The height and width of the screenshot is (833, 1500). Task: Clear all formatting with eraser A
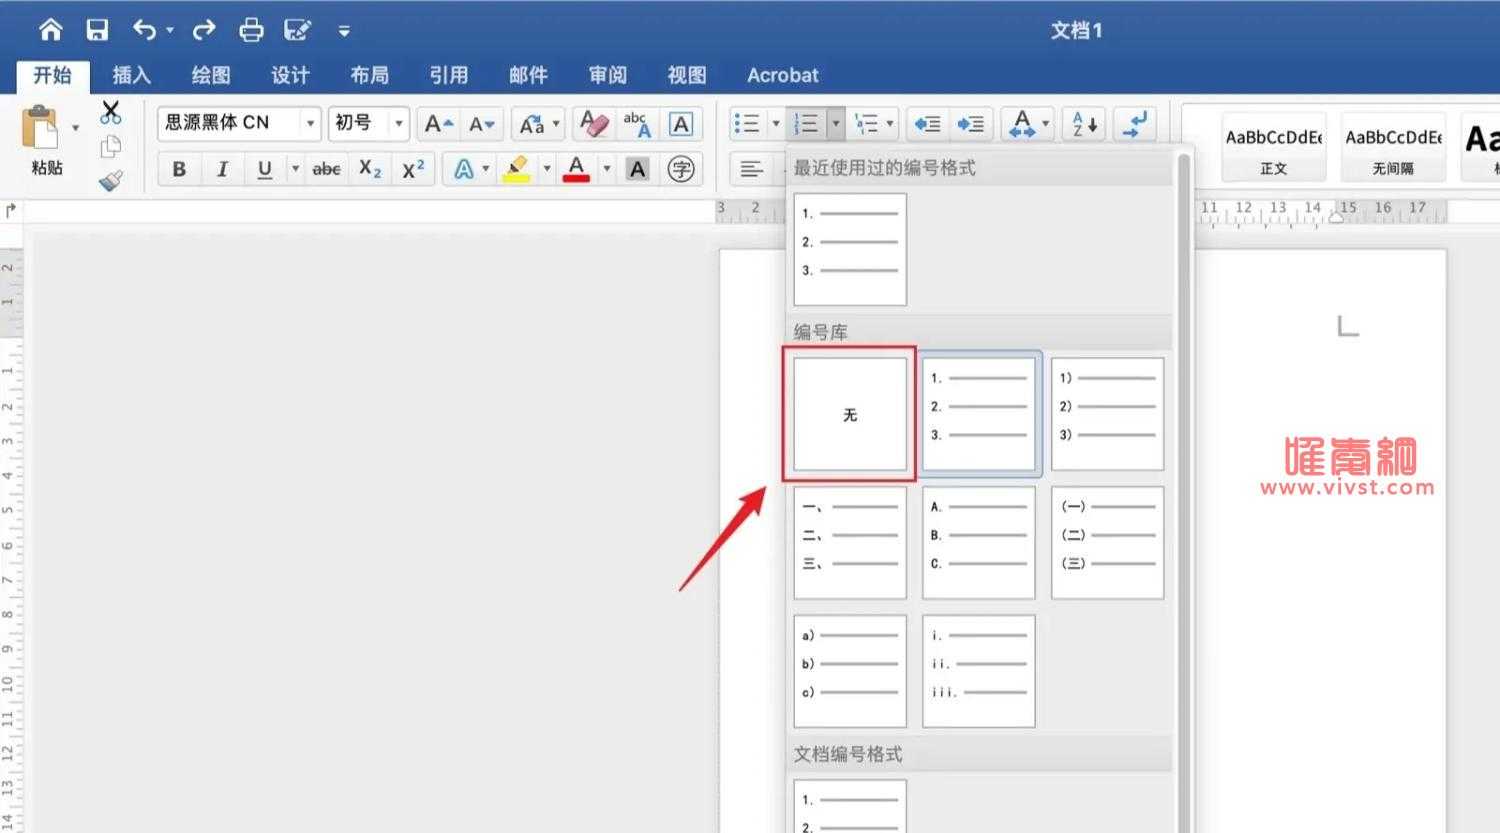click(x=595, y=124)
